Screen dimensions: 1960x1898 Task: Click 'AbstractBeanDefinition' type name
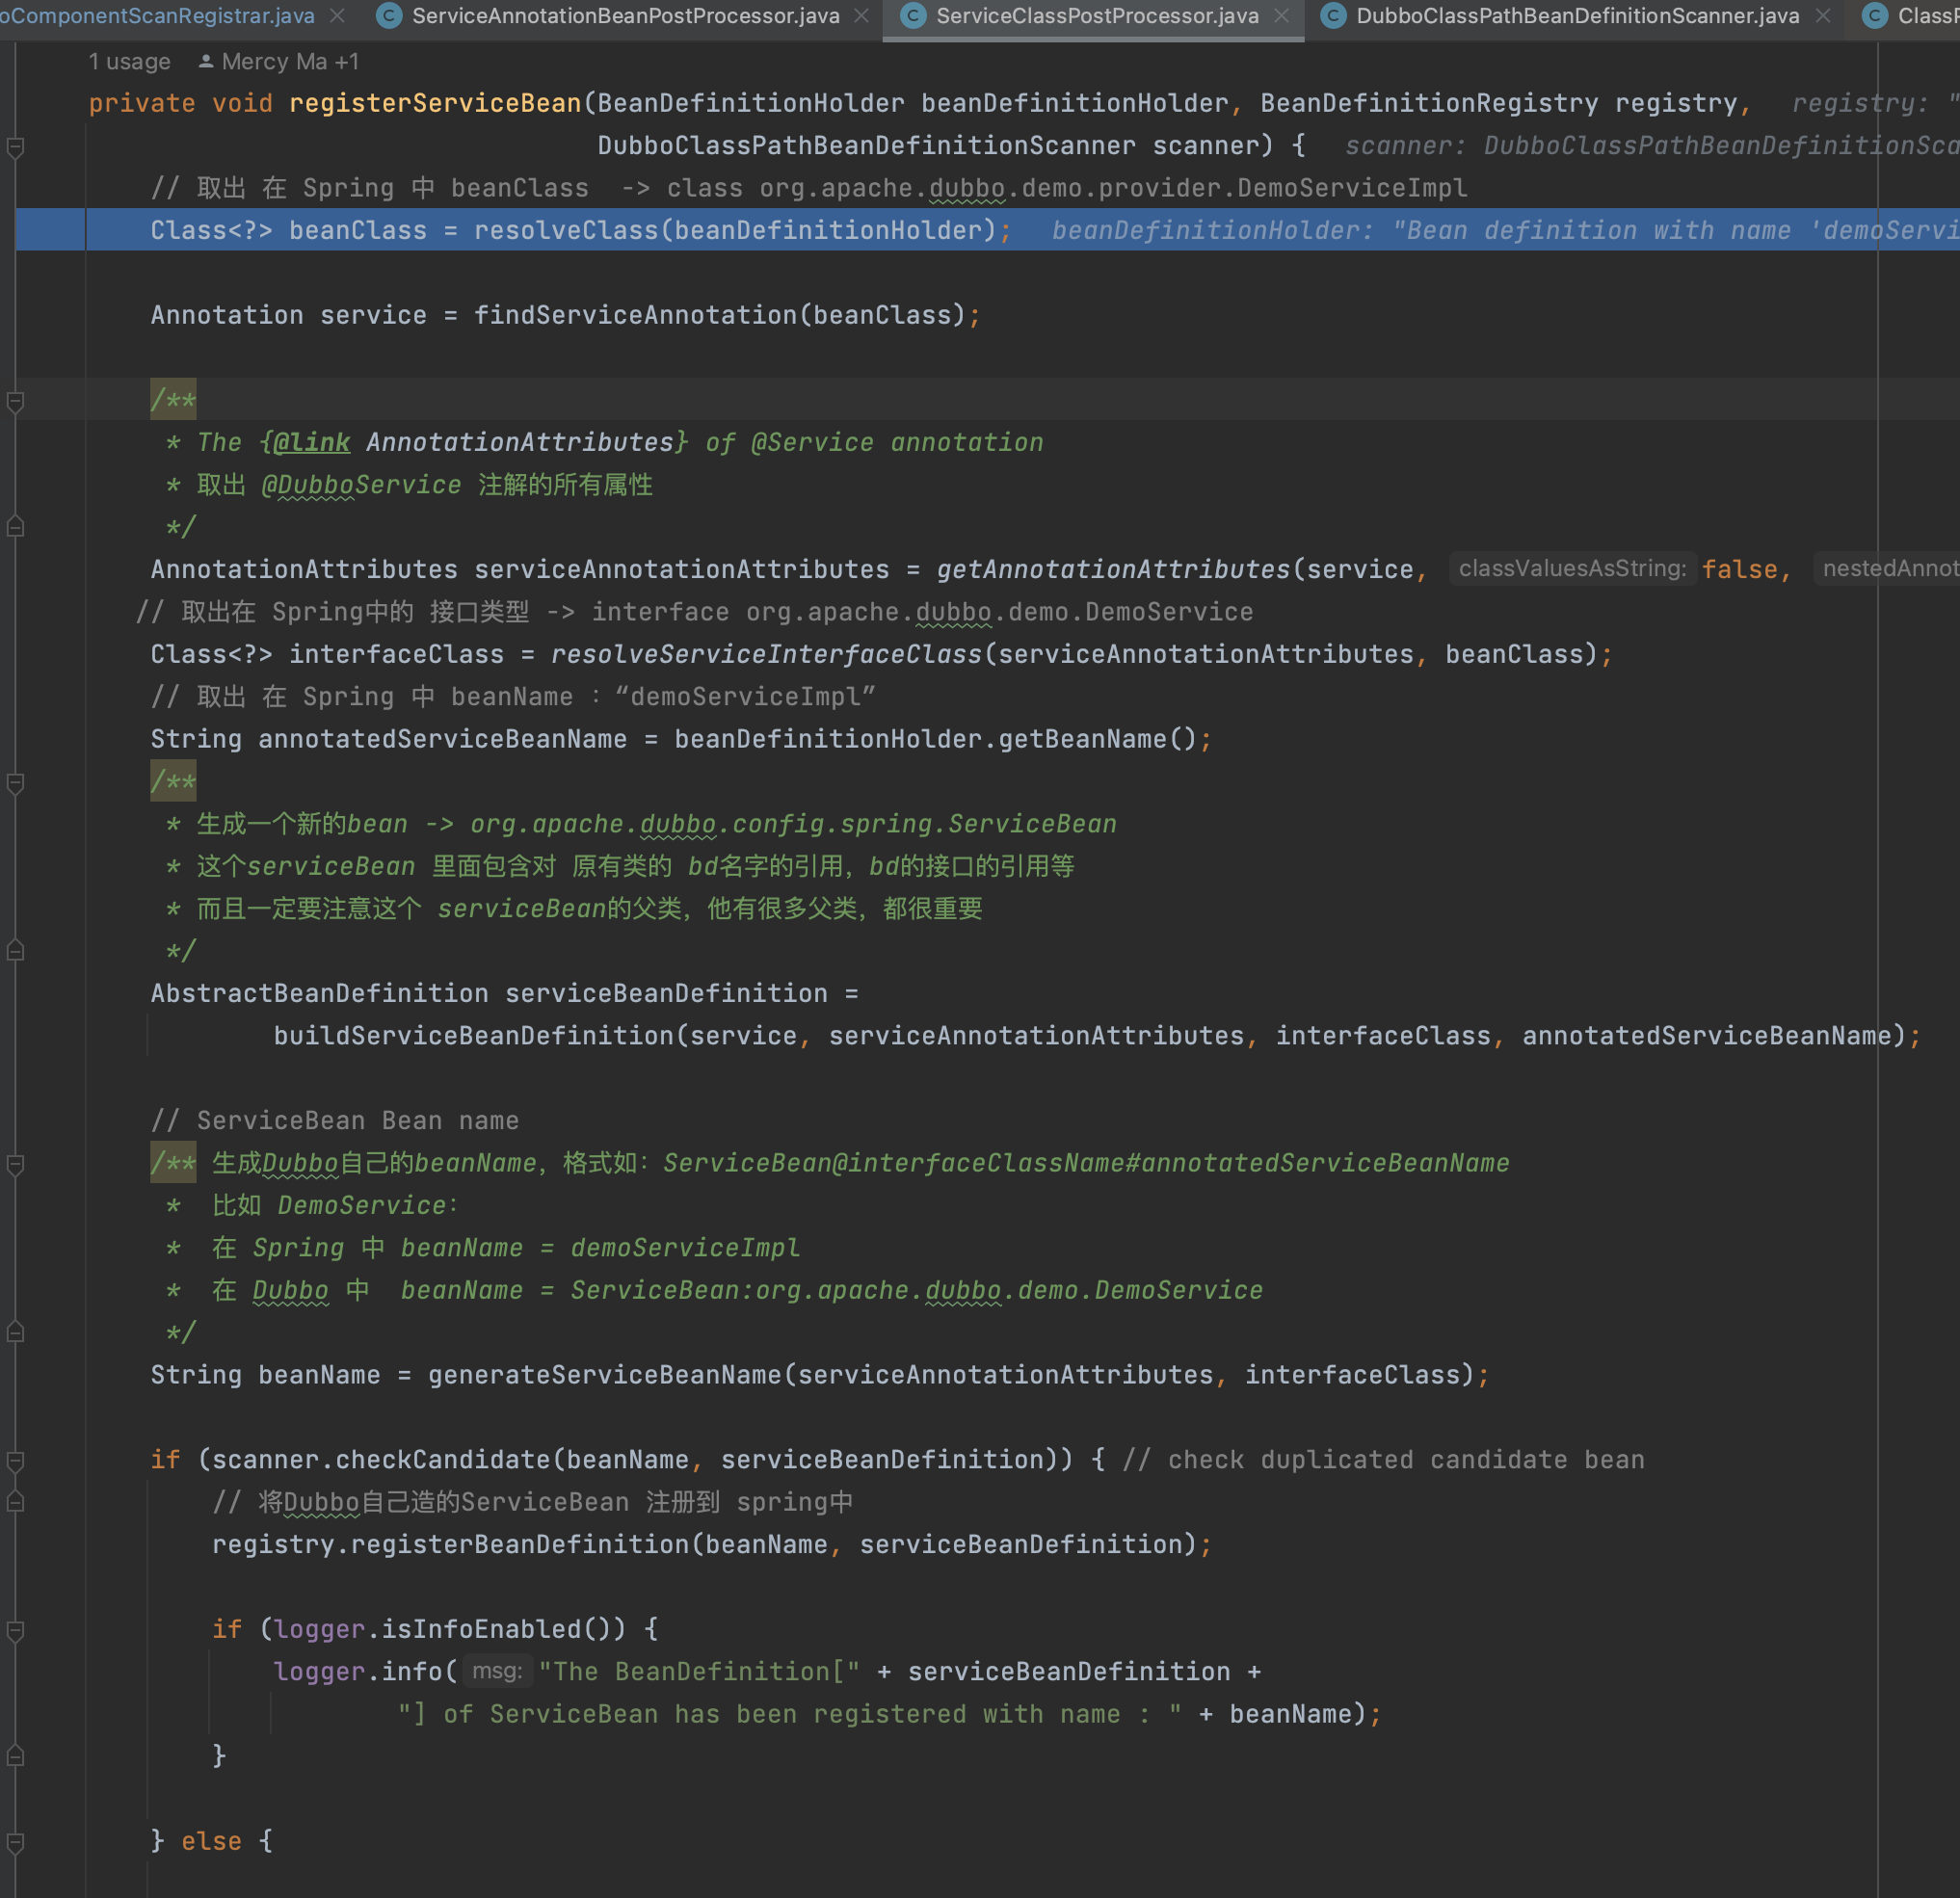pos(320,993)
